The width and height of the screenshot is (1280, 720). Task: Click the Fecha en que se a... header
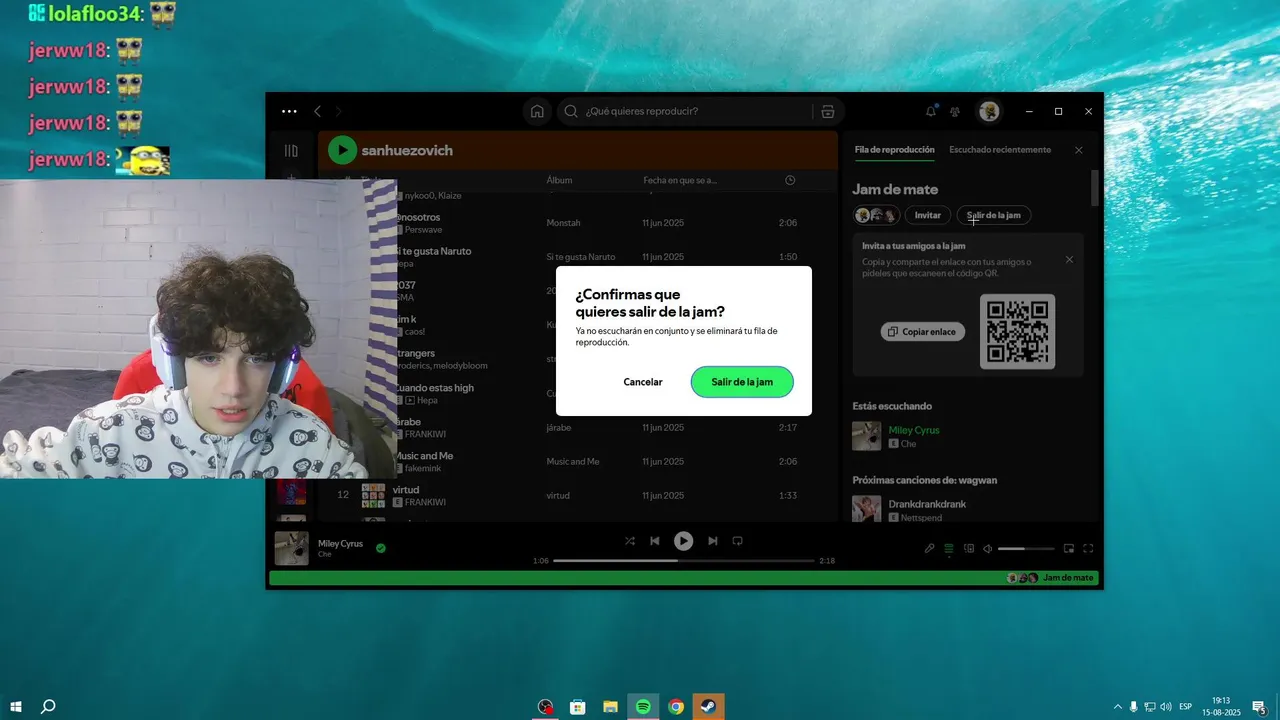680,180
